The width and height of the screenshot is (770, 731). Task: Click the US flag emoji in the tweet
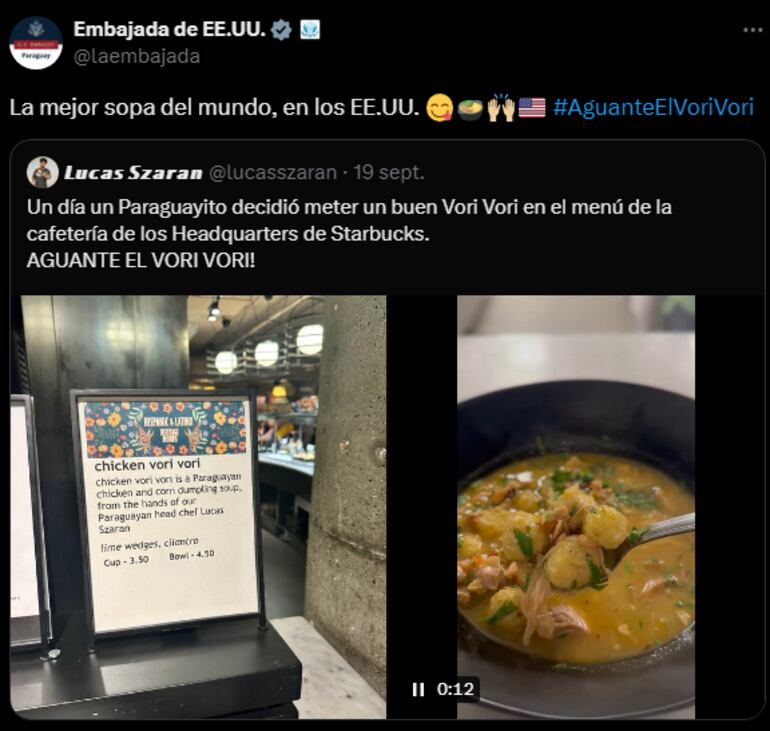tap(532, 108)
